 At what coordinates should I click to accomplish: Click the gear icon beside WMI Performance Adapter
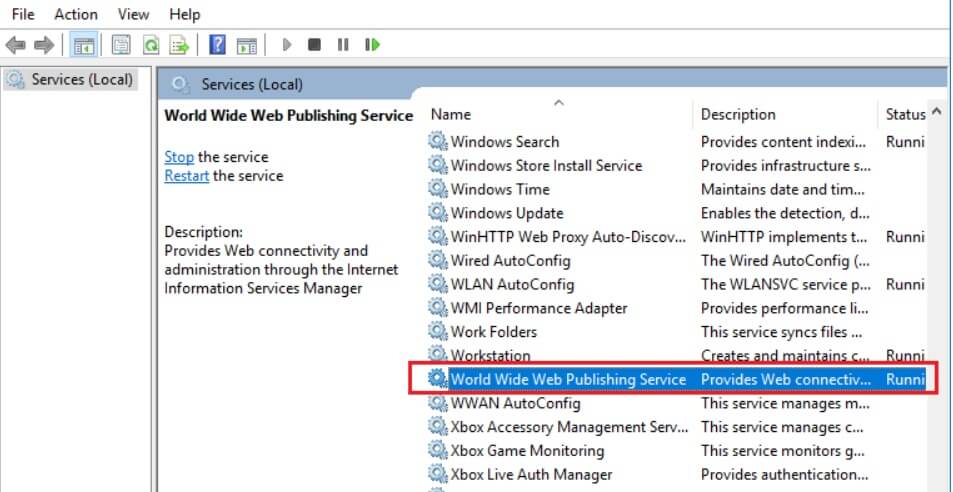[438, 307]
